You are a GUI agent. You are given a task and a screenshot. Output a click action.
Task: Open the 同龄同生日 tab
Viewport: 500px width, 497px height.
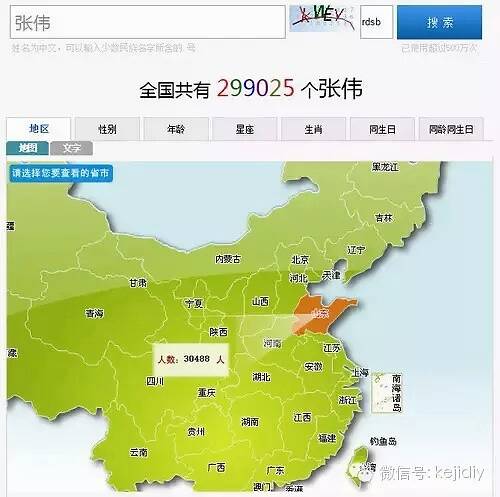[x=451, y=129]
